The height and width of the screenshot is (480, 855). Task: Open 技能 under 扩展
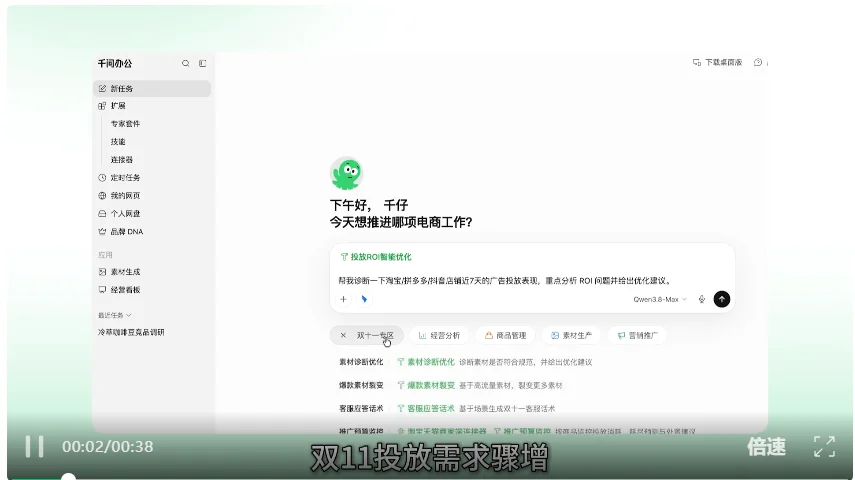pyautogui.click(x=118, y=142)
